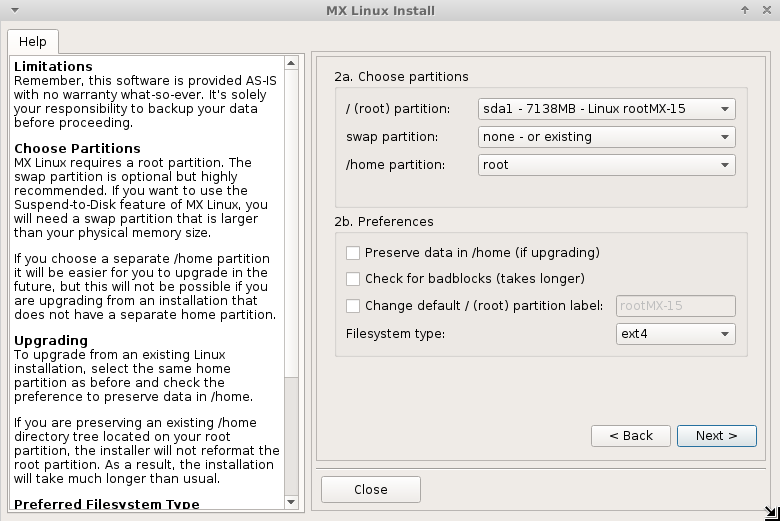The image size is (780, 521).
Task: Enable Preserve data in /home checkbox
Action: coord(353,253)
